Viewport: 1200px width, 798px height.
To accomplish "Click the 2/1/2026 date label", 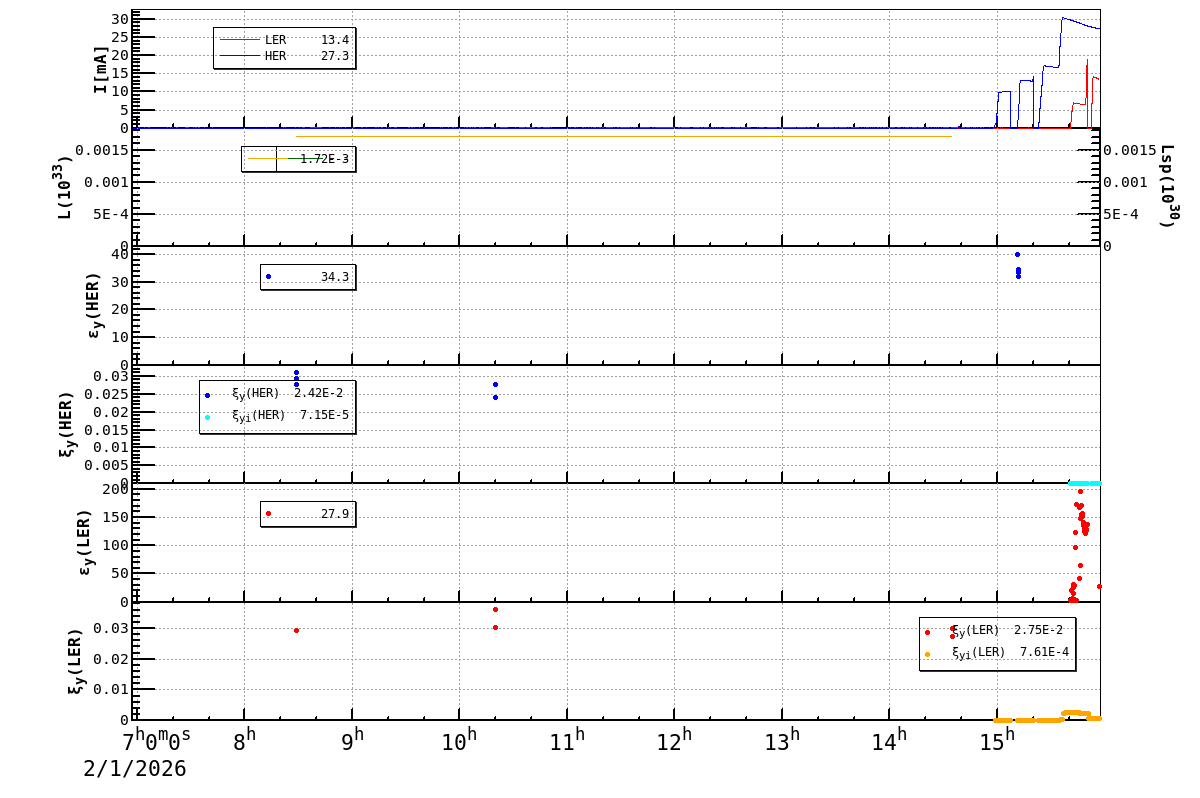I will point(134,769).
